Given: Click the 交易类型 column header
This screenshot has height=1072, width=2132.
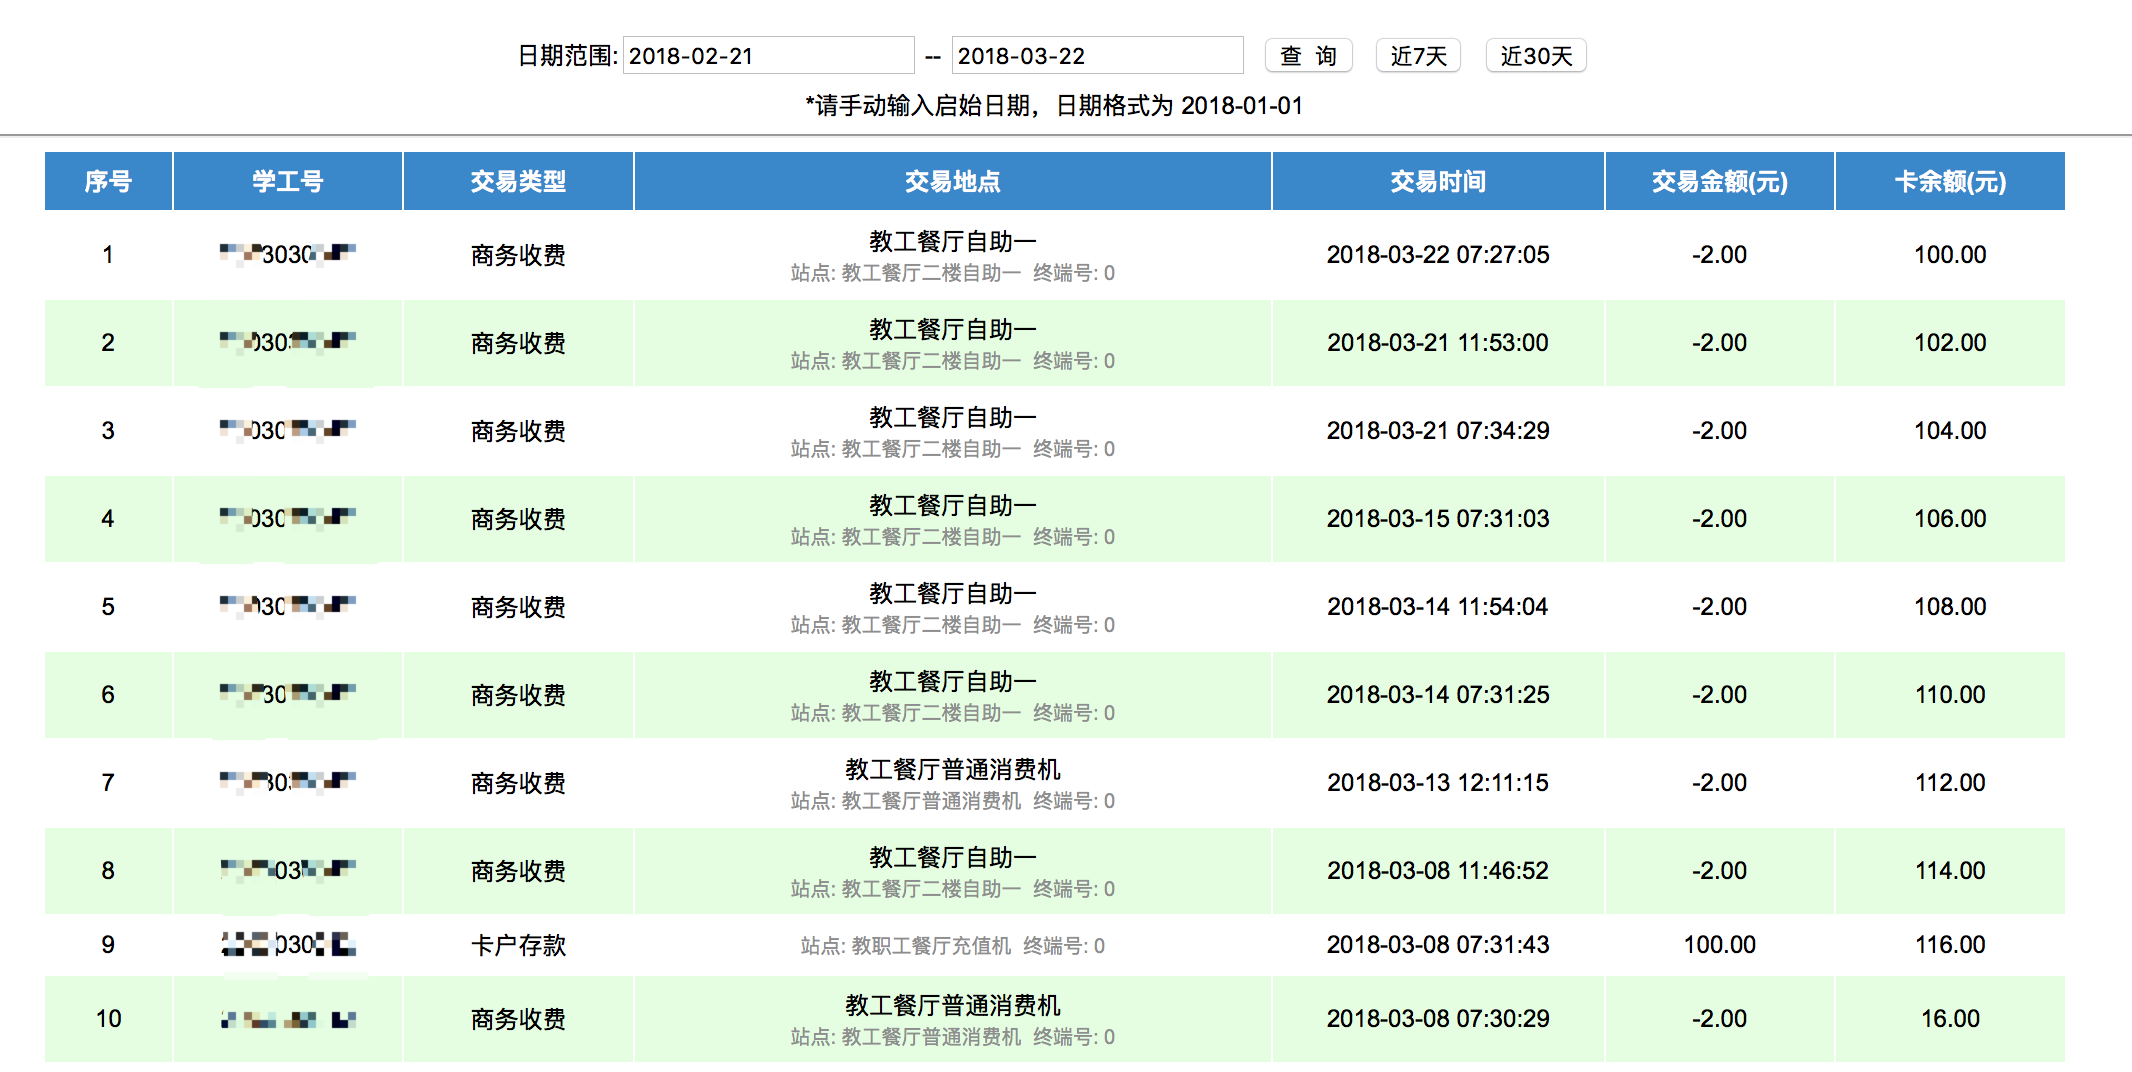Looking at the screenshot, I should pos(518,182).
